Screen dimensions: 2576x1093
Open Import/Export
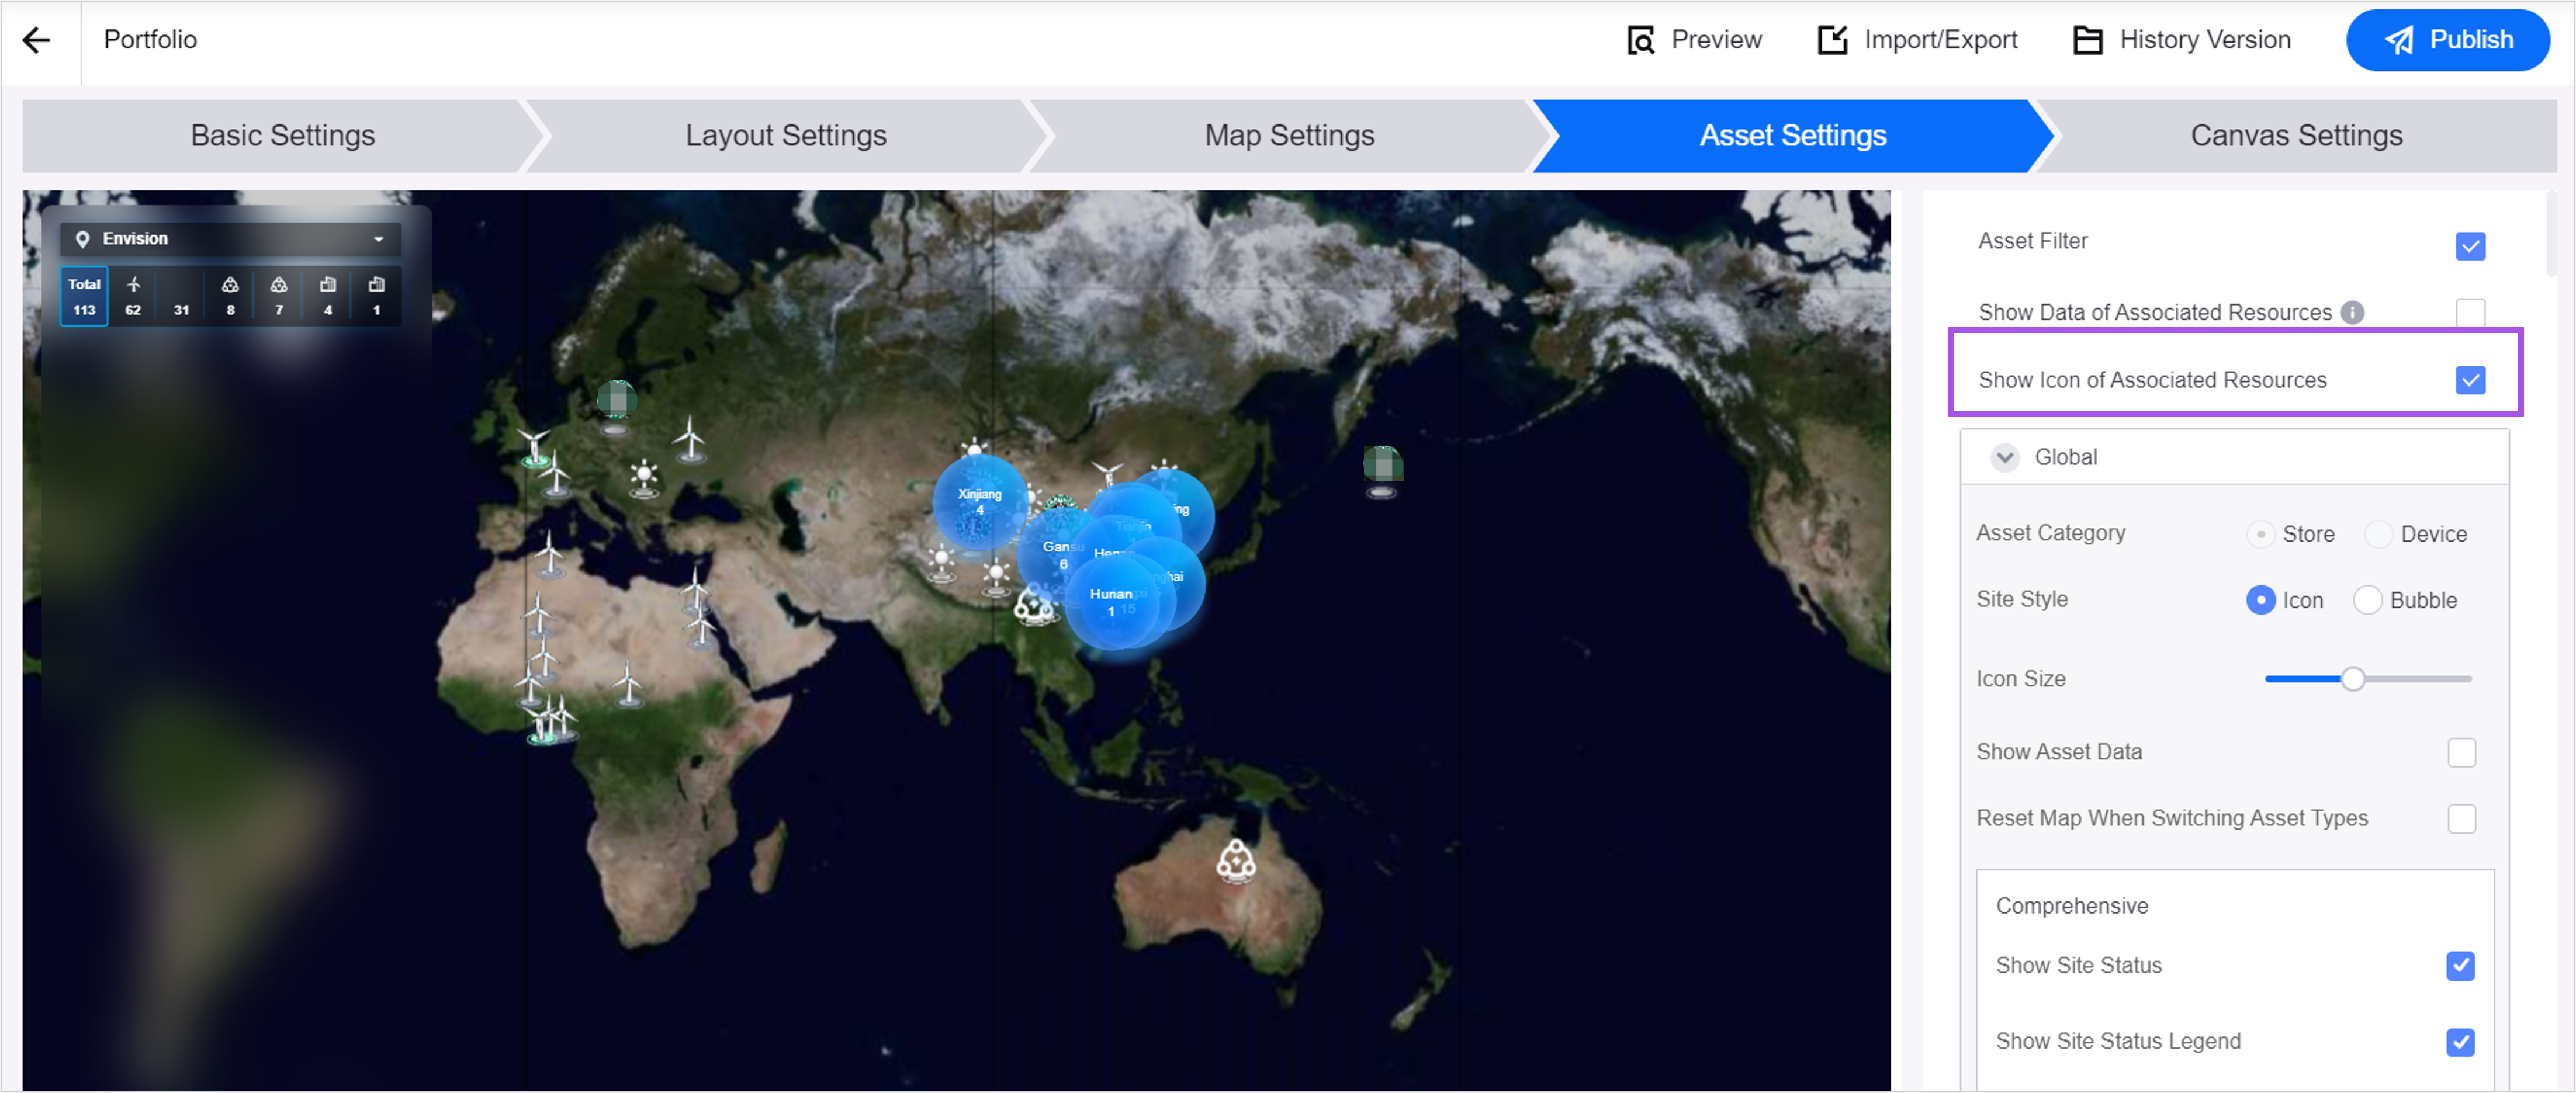click(x=1916, y=40)
